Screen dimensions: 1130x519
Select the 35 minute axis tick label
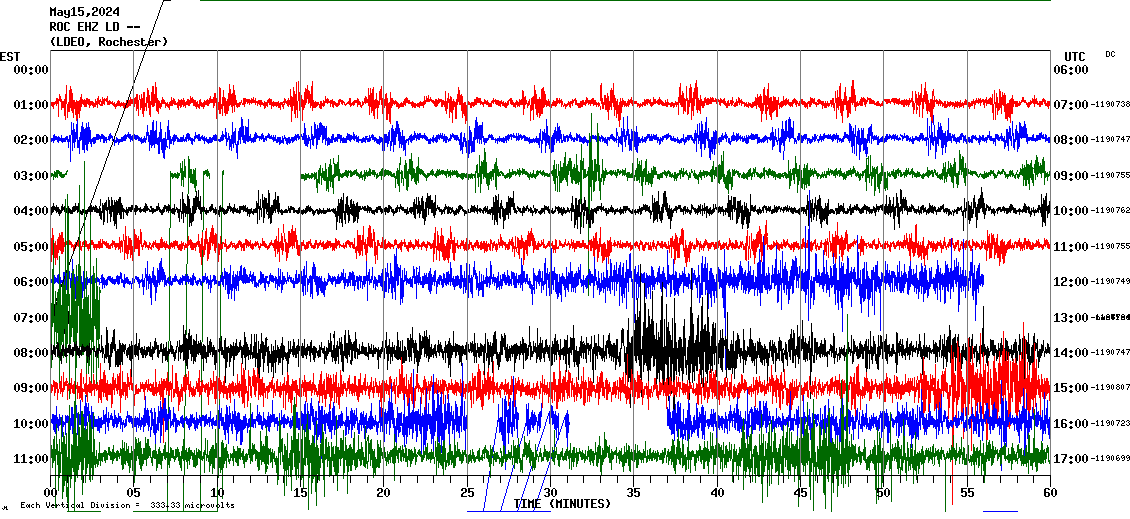pyautogui.click(x=633, y=493)
